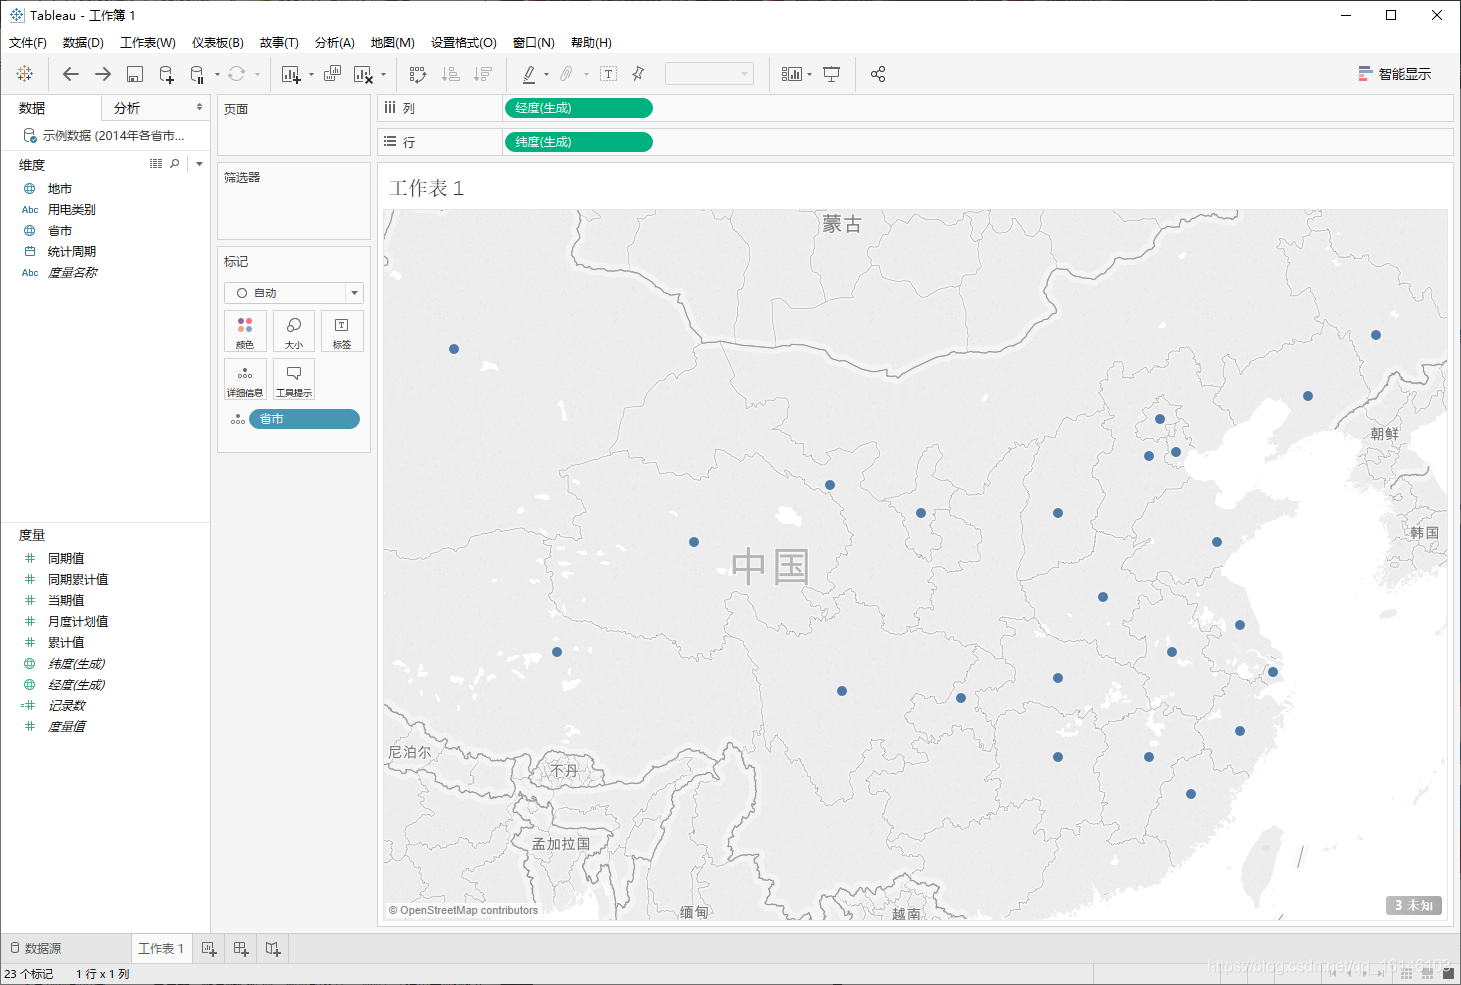Select the 记录数 measure
Screen dimensions: 1461x985
67,706
